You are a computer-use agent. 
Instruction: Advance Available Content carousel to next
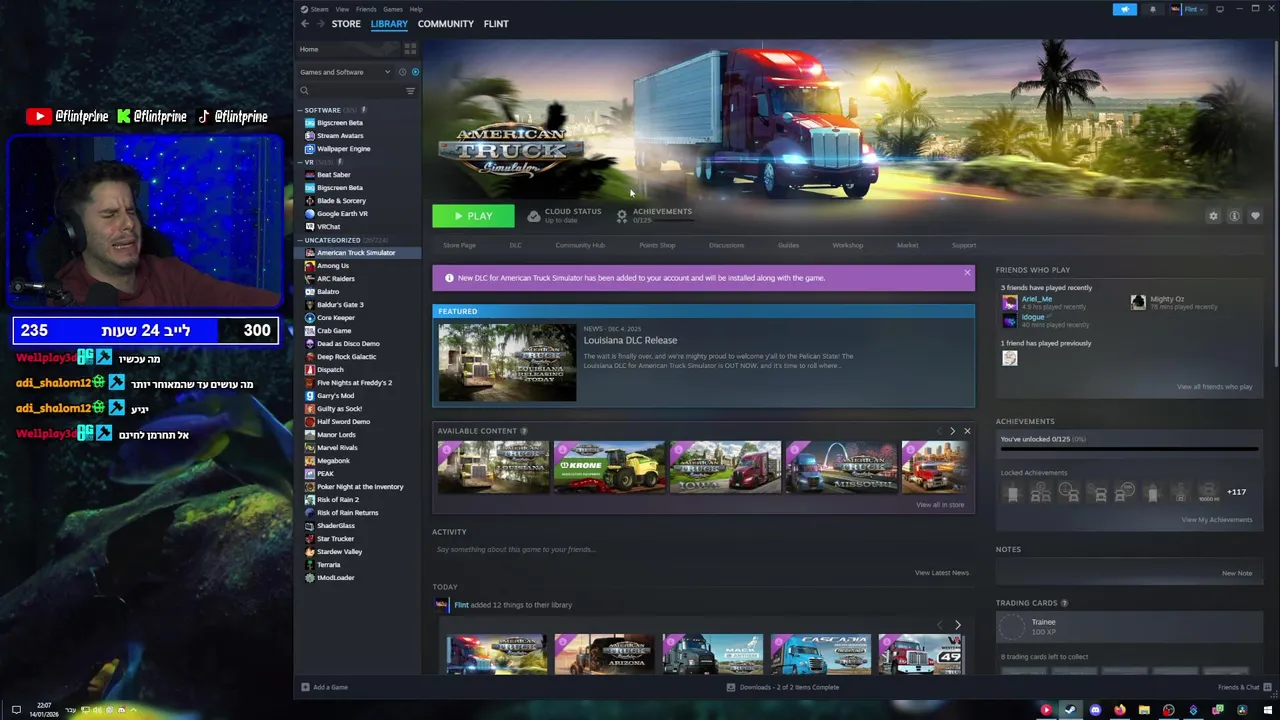(x=952, y=431)
